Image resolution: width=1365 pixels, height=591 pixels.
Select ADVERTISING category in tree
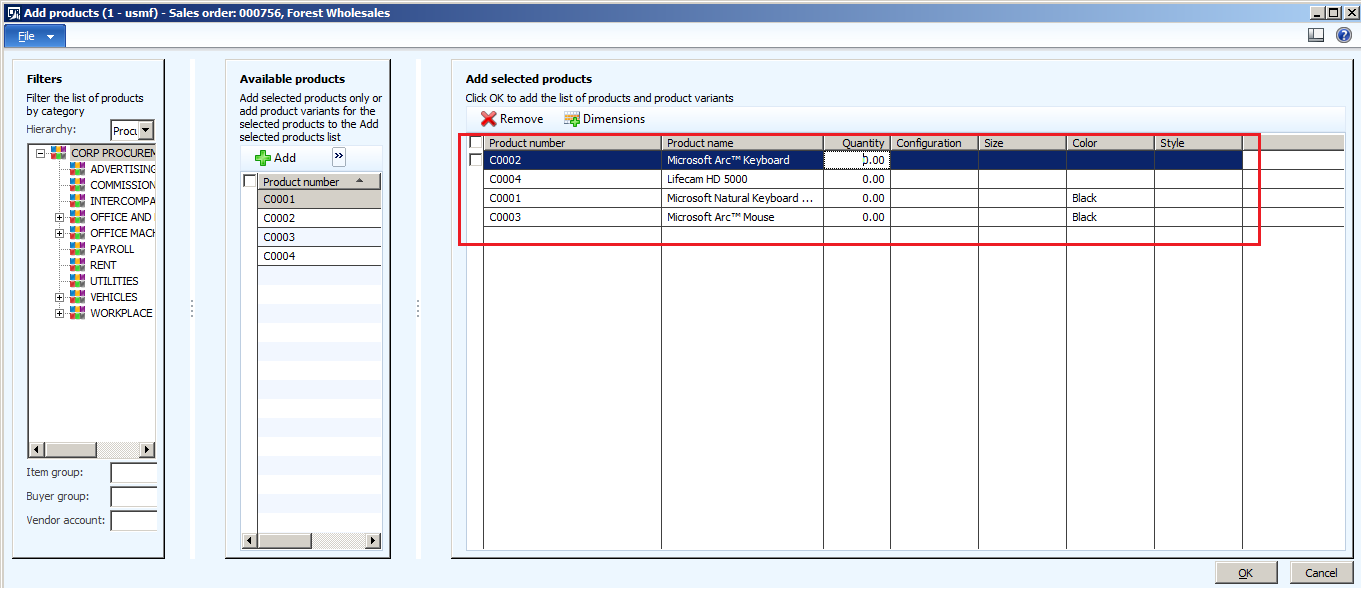pos(122,169)
